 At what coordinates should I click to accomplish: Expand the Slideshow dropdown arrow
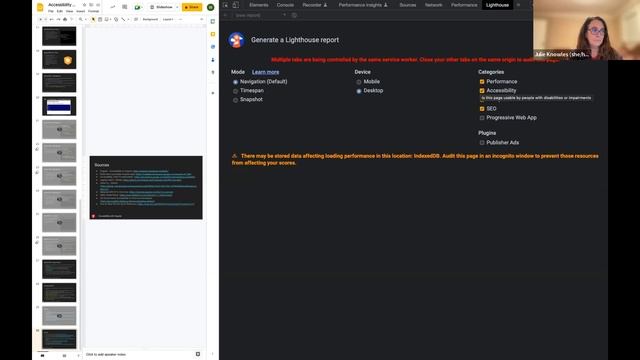pyautogui.click(x=177, y=7)
